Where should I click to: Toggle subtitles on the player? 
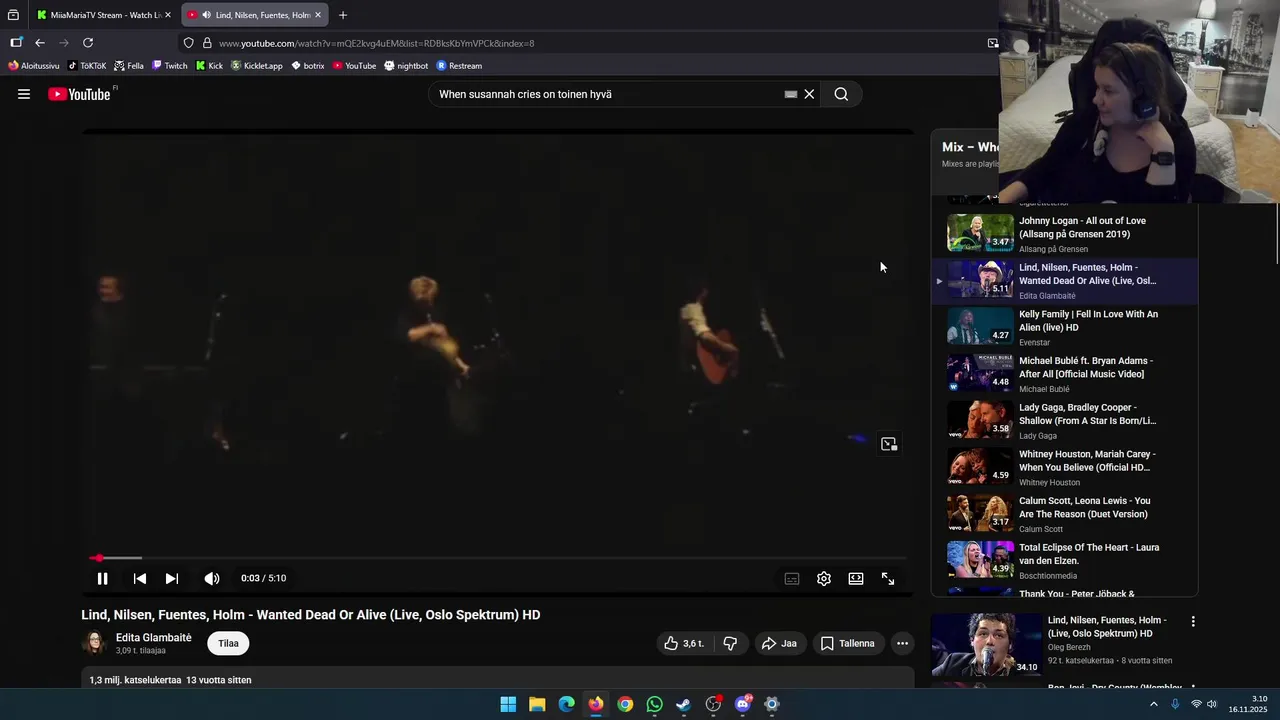[792, 578]
